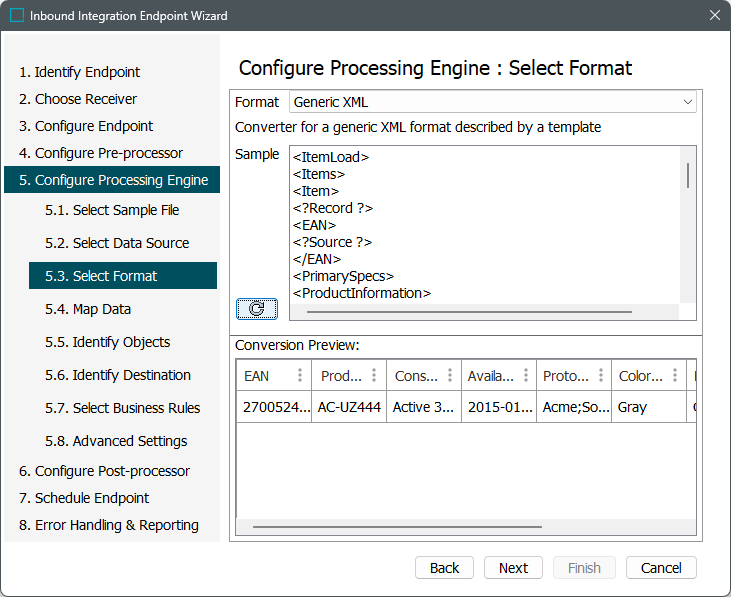Image resolution: width=731 pixels, height=597 pixels.
Task: Click the wizard window icon in title bar
Action: [17, 16]
